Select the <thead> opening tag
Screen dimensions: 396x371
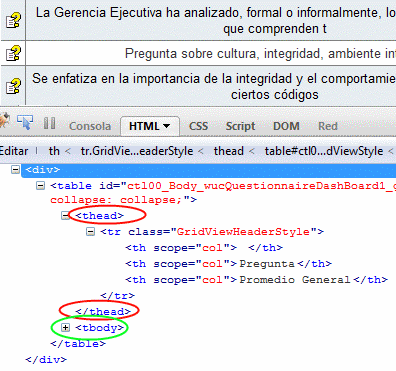click(99, 216)
